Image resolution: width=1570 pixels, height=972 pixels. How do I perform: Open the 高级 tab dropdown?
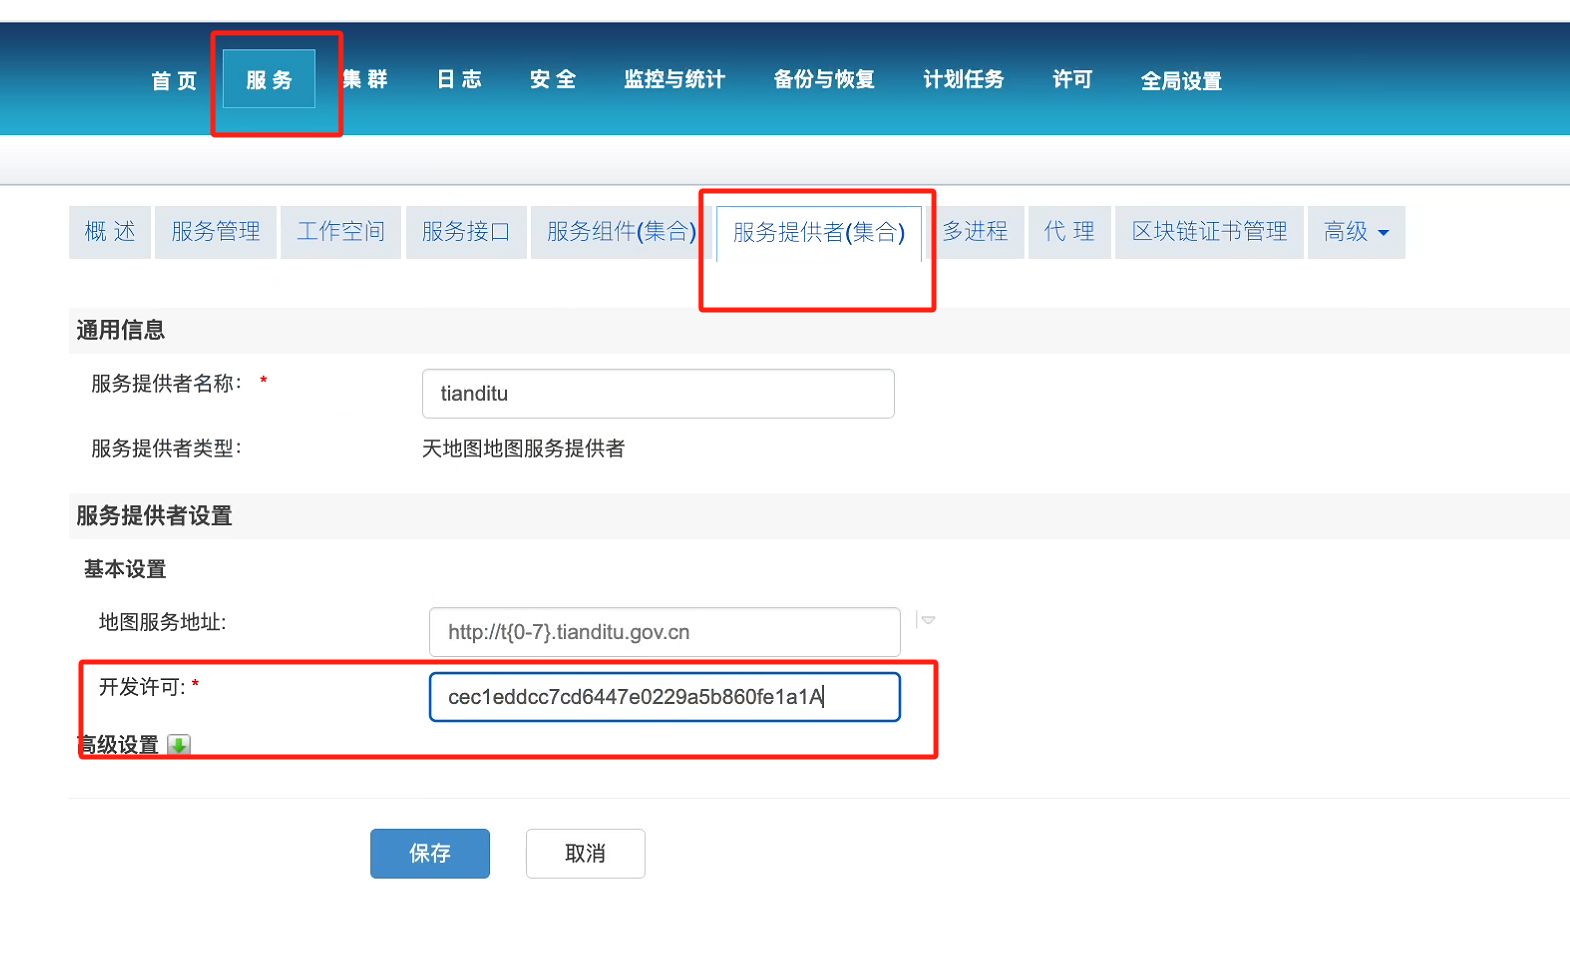click(x=1356, y=232)
